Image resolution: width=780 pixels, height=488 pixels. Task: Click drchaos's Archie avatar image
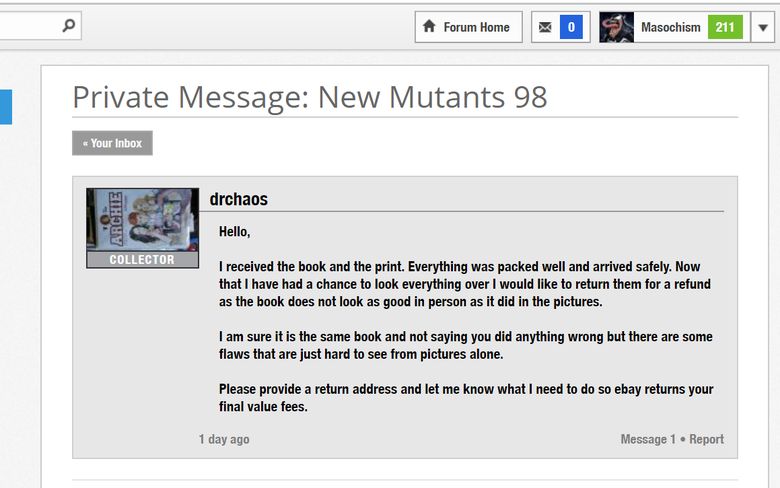(x=143, y=220)
